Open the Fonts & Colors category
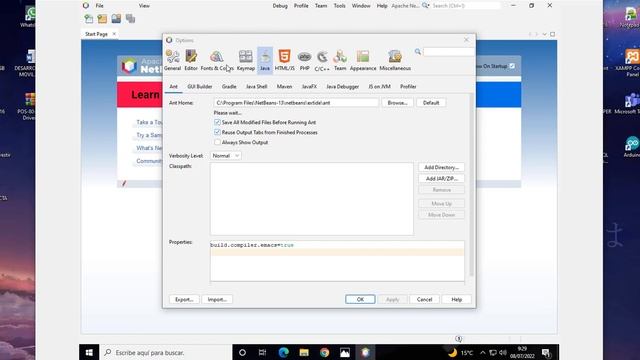The width and height of the screenshot is (640, 360). [217, 60]
